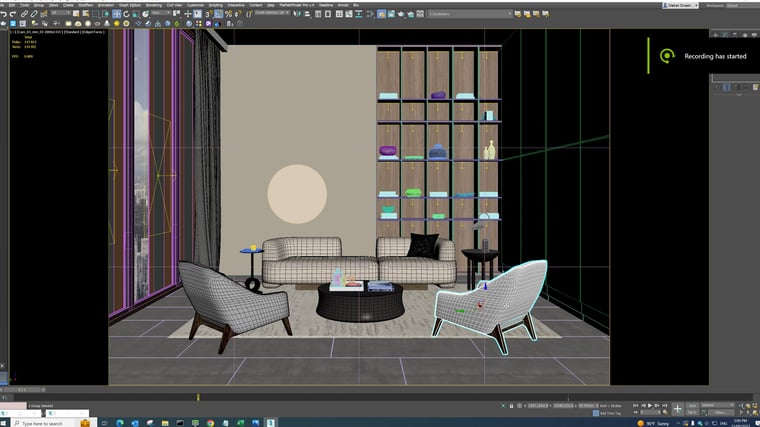760x427 pixels.
Task: Click the Align tool icon
Action: click(307, 14)
